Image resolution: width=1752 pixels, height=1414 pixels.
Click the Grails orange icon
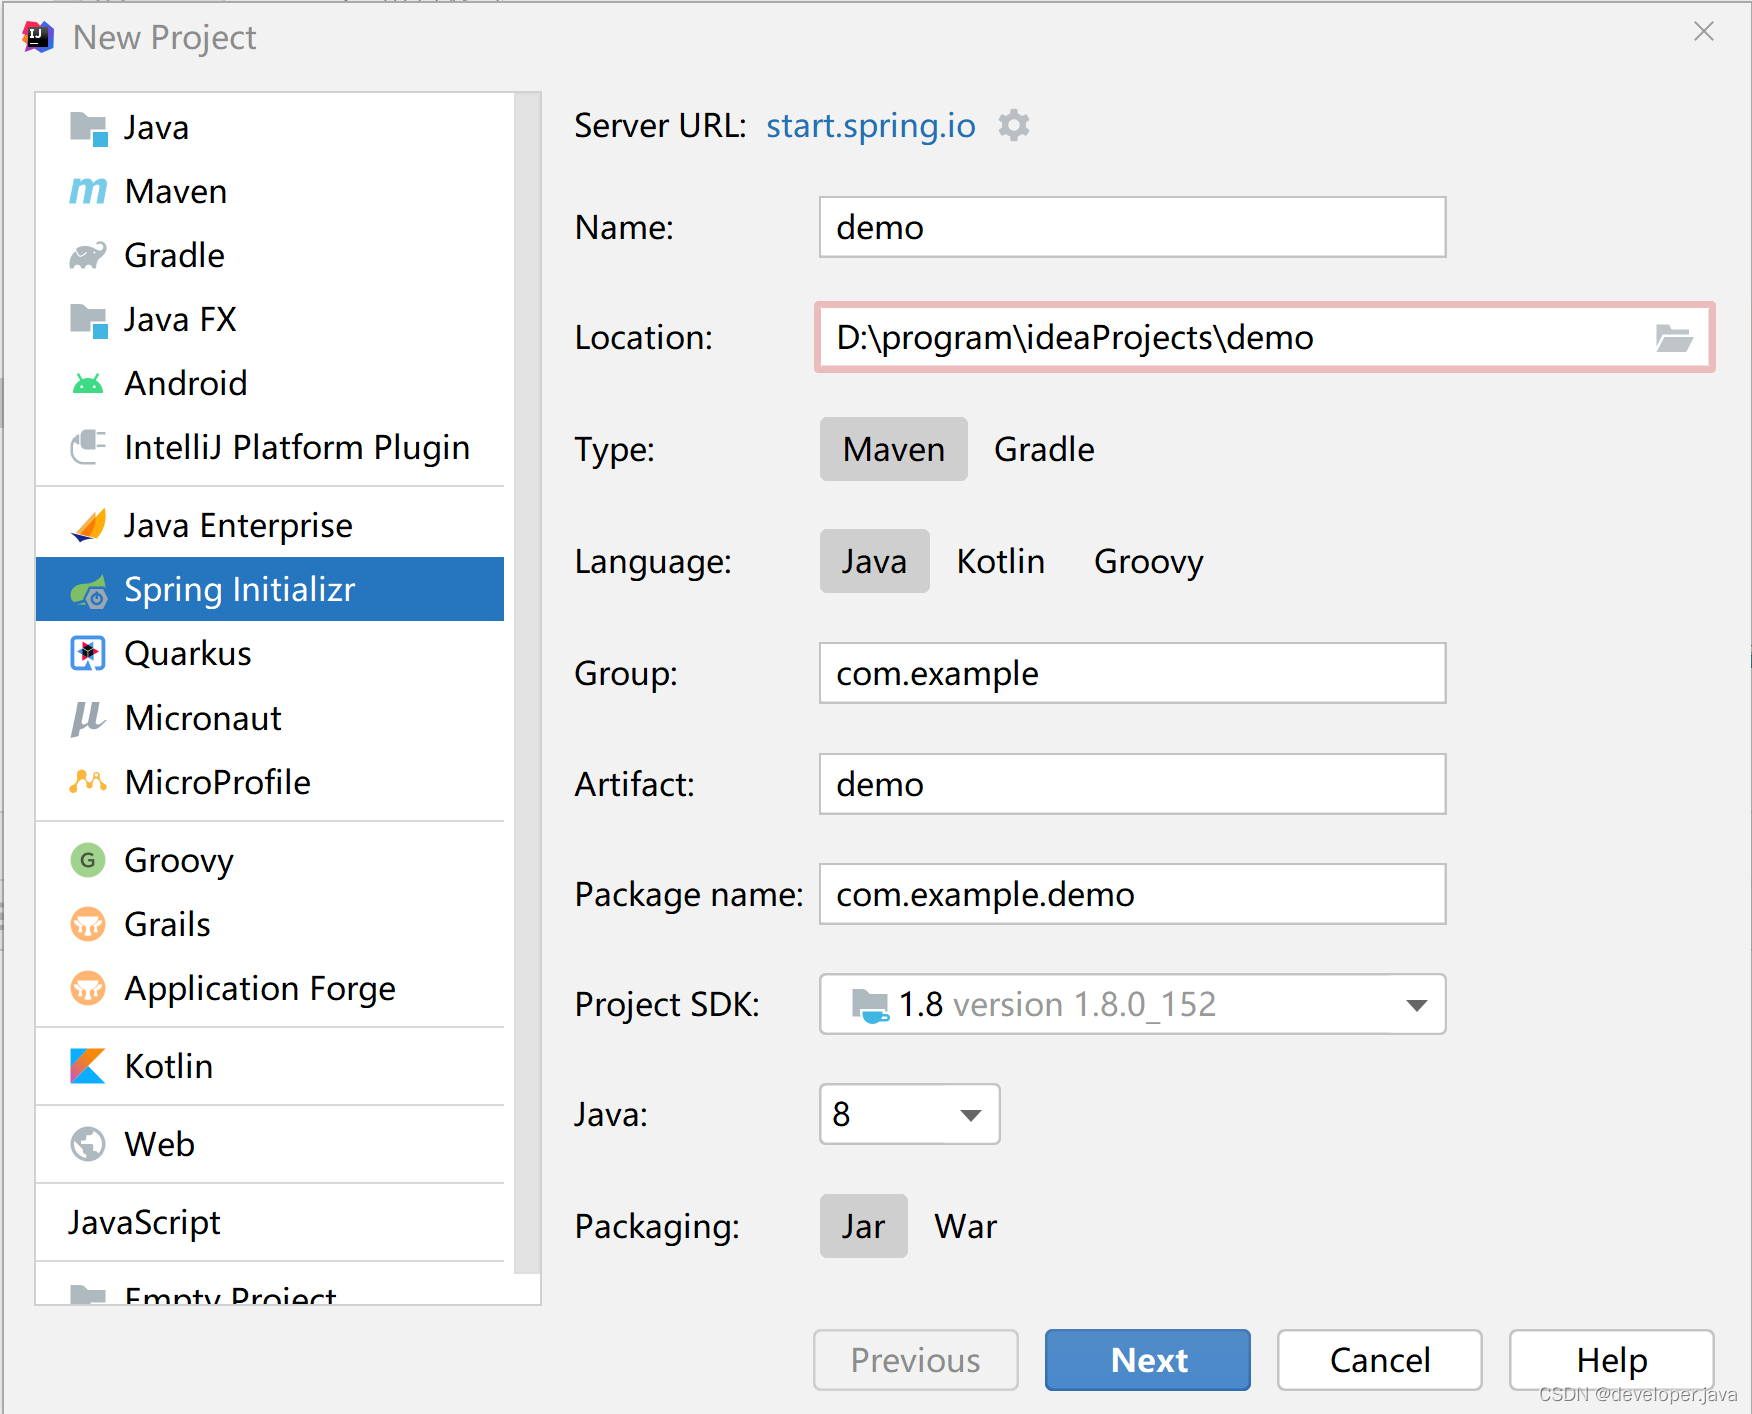pyautogui.click(x=88, y=924)
